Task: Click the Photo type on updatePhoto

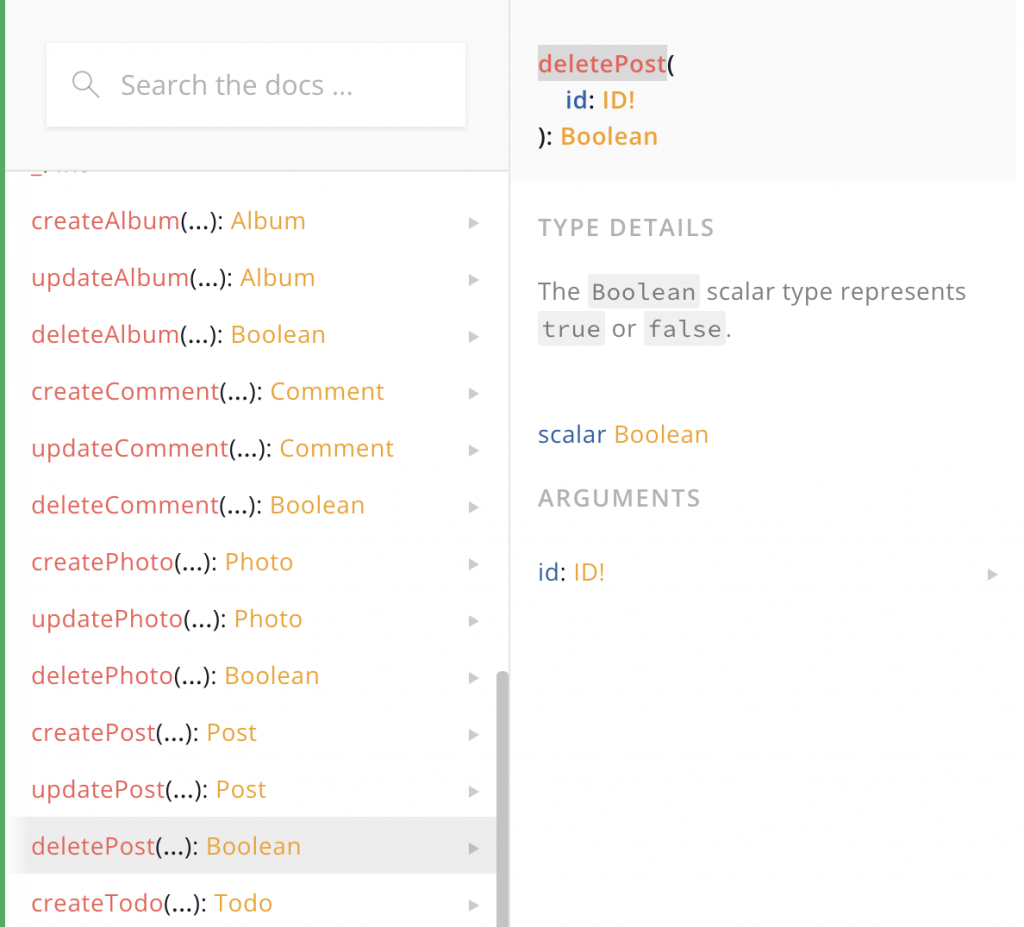Action: [x=268, y=620]
